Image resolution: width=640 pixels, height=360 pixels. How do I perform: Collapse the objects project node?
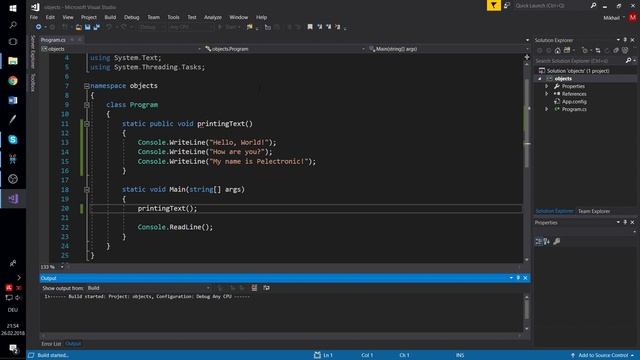540,79
